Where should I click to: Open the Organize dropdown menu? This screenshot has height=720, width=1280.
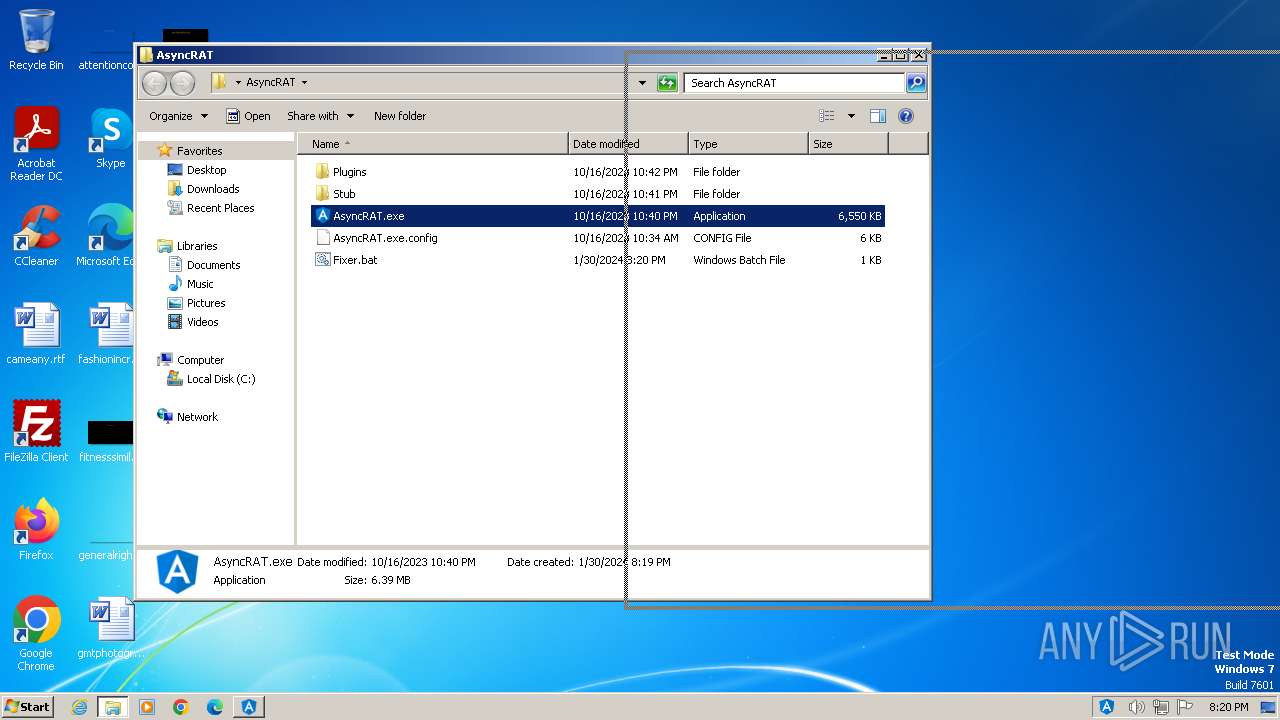[178, 116]
